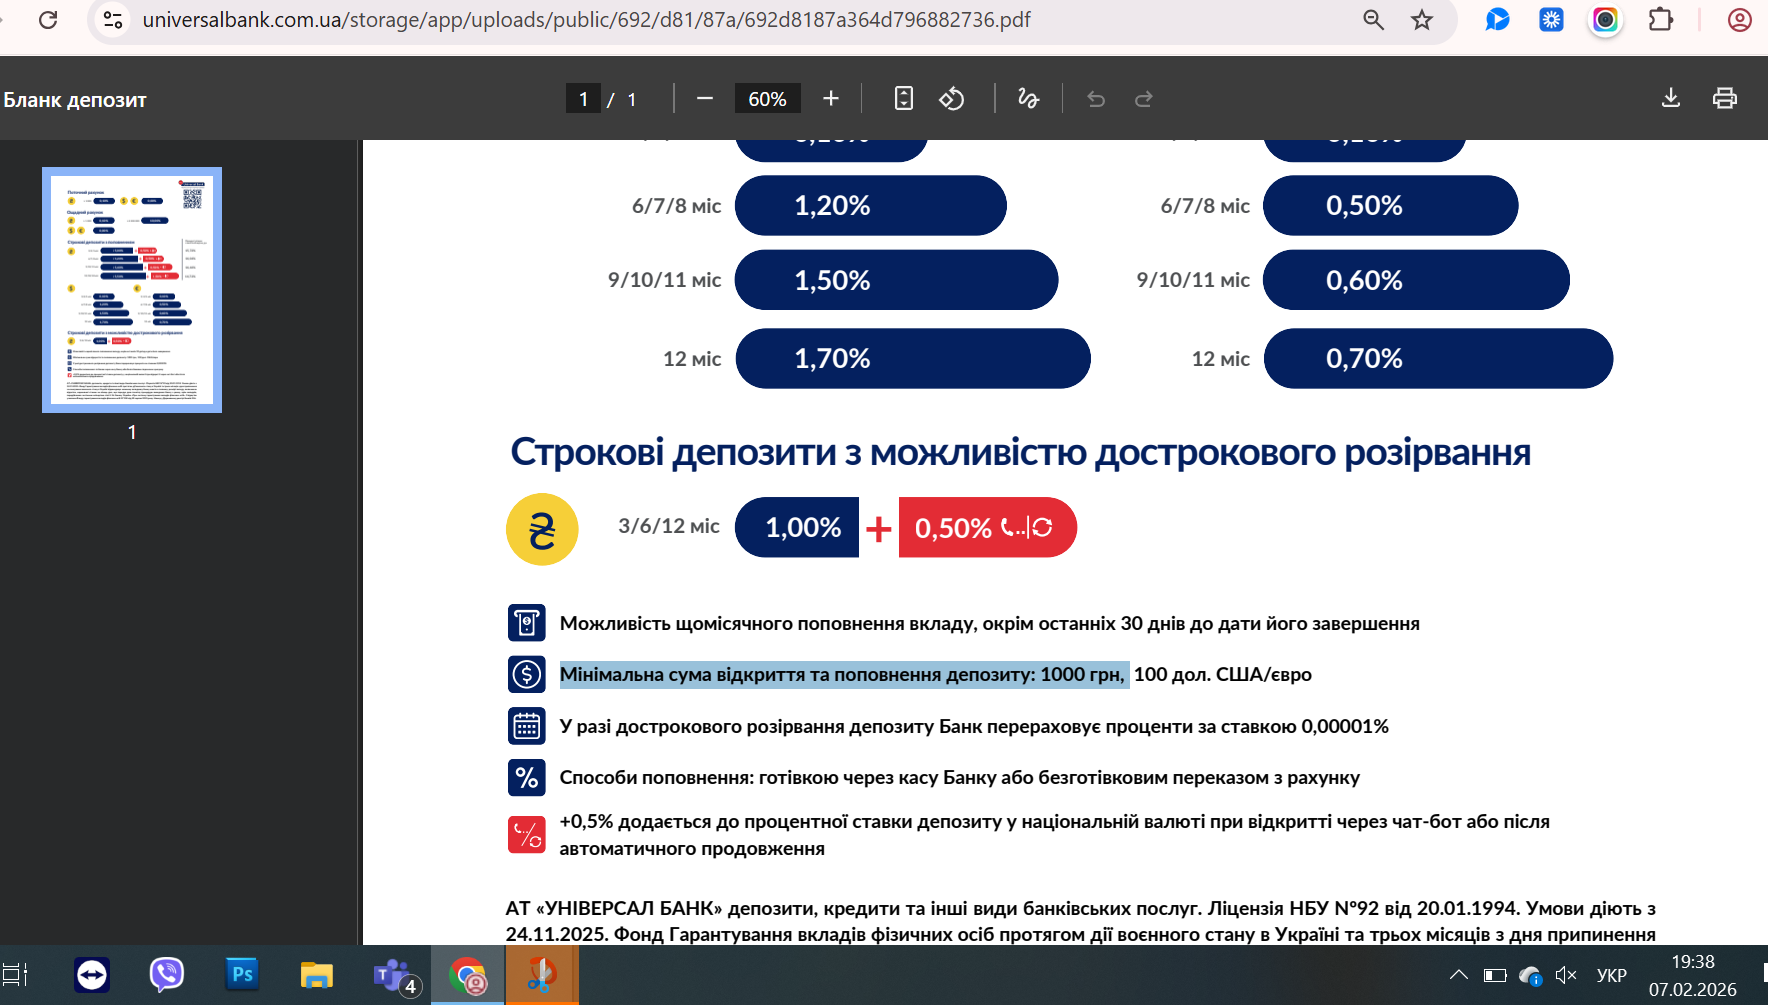The width and height of the screenshot is (1768, 1005).
Task: Open Viber from the taskbar
Action: [167, 975]
